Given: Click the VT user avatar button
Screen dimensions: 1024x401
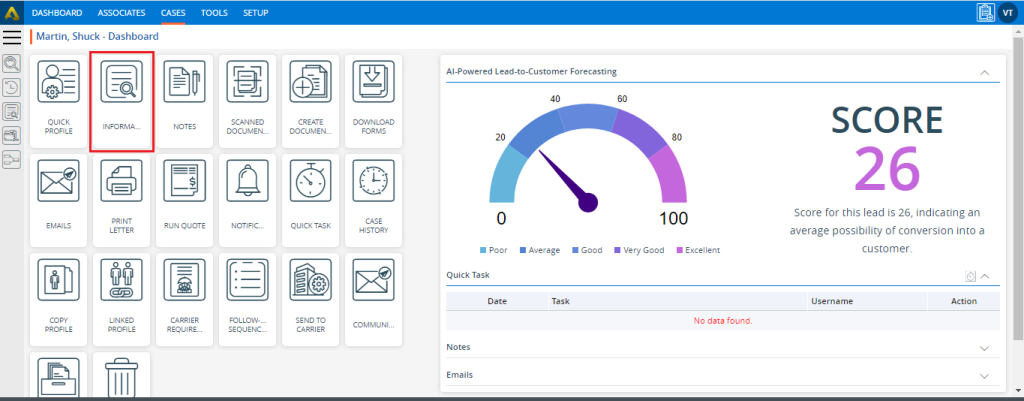Looking at the screenshot, I should (1007, 12).
